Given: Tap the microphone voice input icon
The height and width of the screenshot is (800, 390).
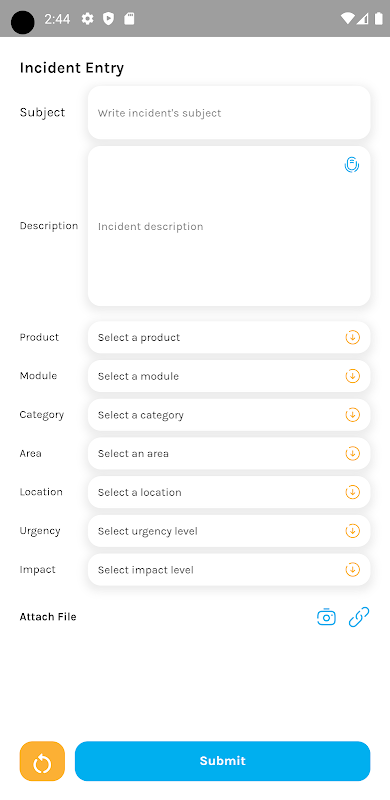Looking at the screenshot, I should (x=352, y=165).
